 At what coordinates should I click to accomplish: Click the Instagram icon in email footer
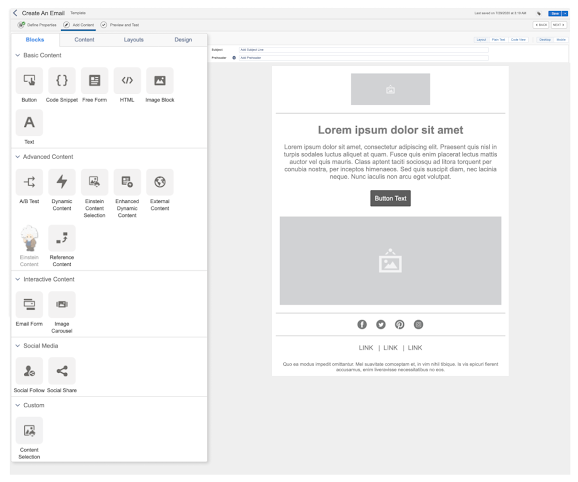418,324
